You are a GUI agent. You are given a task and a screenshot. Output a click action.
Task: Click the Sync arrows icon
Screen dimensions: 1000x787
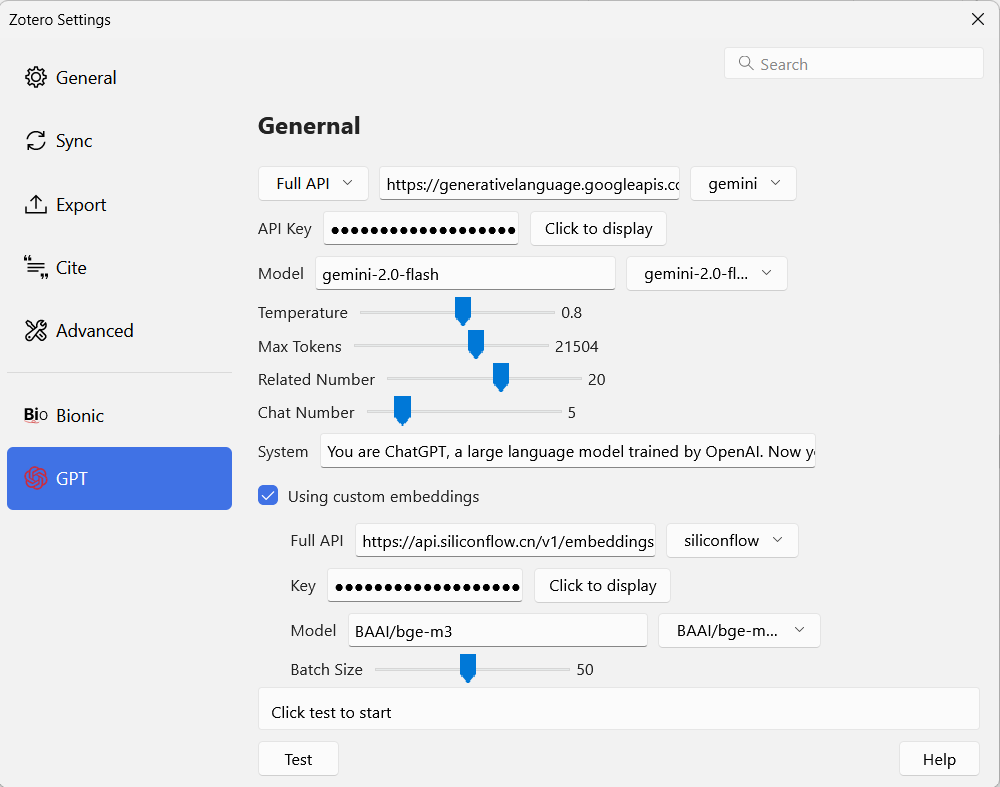[x=36, y=141]
